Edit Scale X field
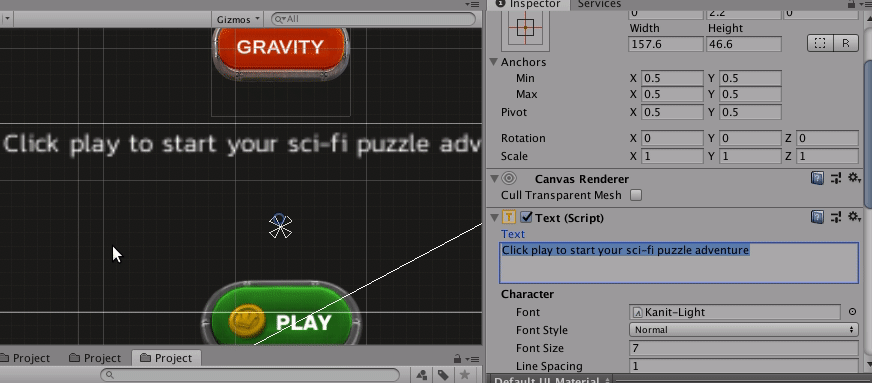872x383 pixels. (672, 156)
